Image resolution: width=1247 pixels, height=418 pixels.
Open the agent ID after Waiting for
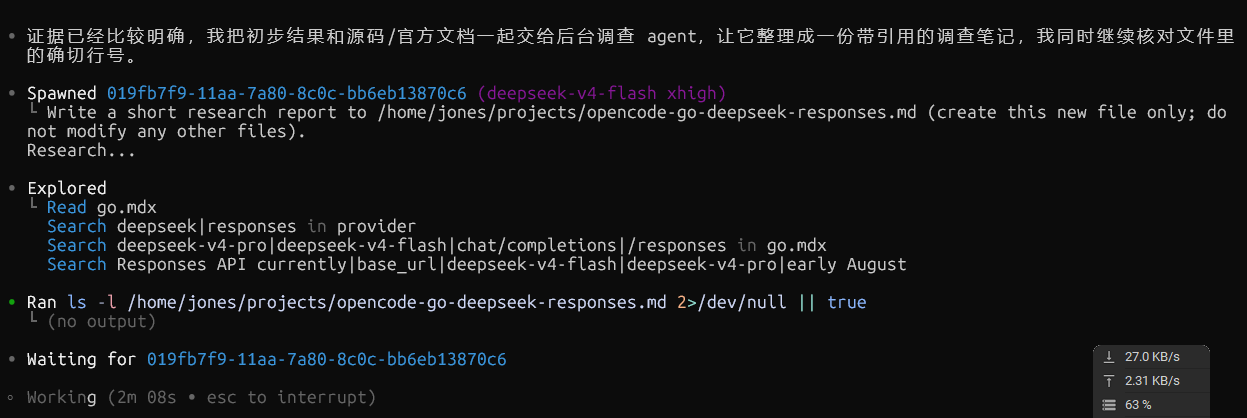pos(327,359)
